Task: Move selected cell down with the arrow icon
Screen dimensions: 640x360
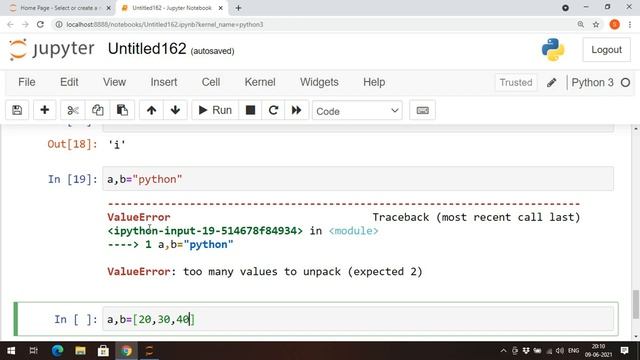Action: (x=176, y=110)
